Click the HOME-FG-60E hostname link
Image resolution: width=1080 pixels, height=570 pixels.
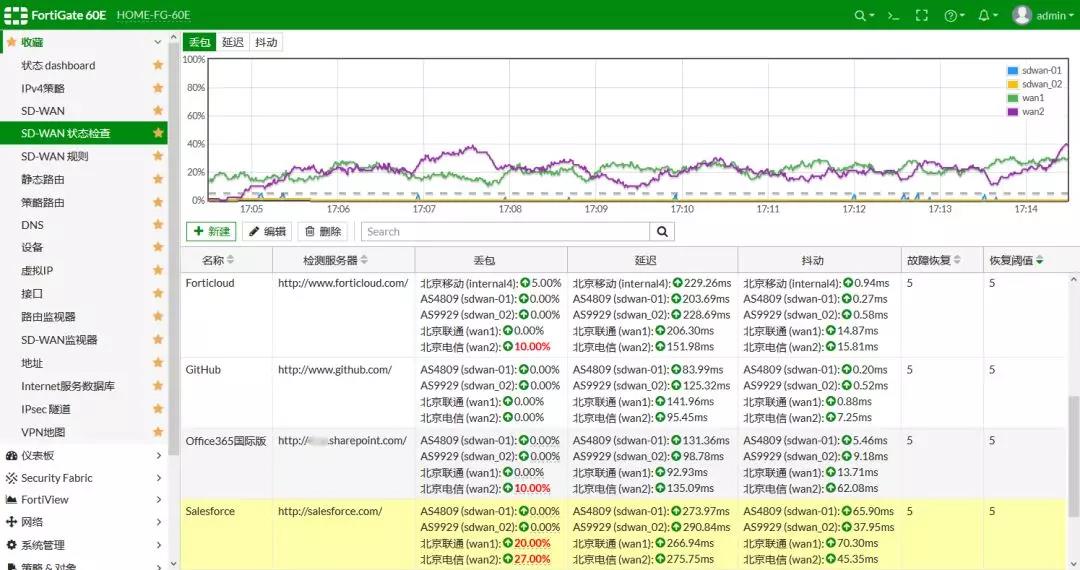(154, 15)
